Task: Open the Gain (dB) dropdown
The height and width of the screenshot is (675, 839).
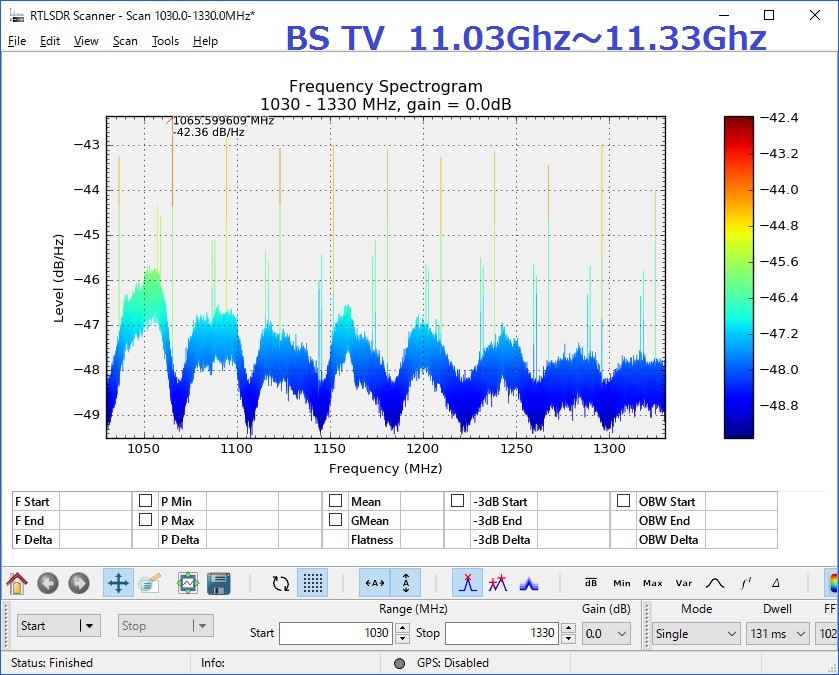Action: click(606, 634)
